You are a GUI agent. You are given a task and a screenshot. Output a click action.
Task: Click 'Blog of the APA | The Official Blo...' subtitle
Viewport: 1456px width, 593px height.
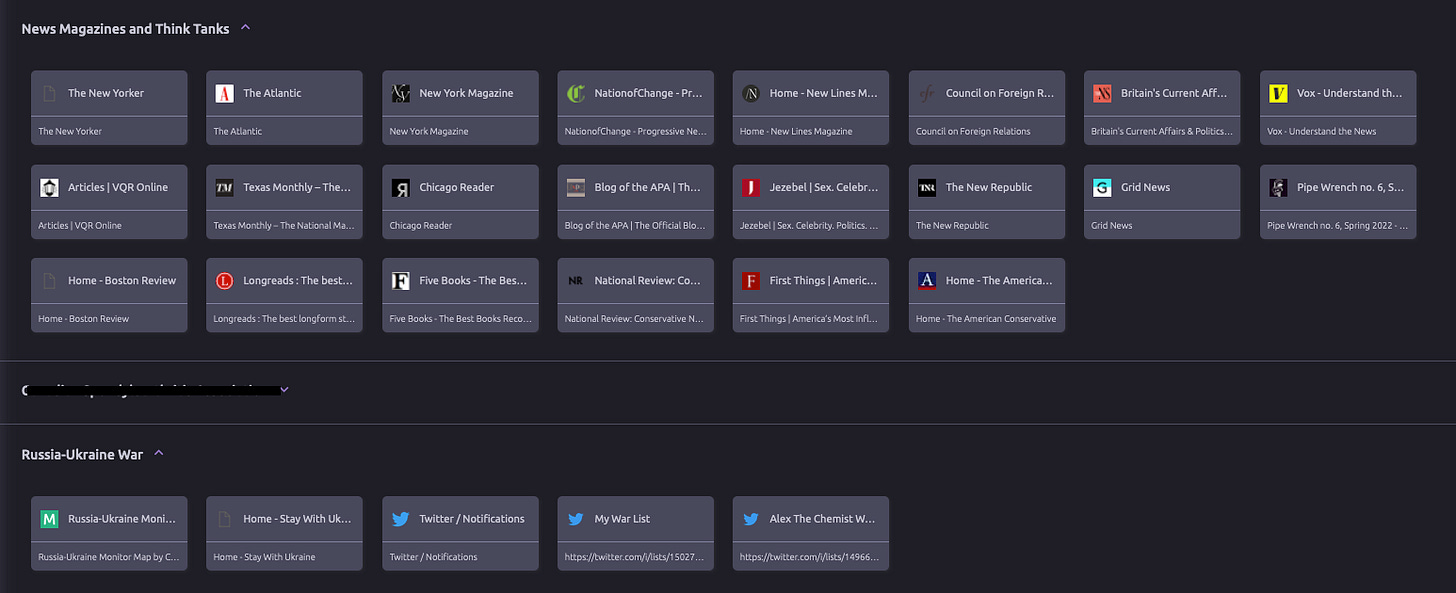pyautogui.click(x=635, y=225)
